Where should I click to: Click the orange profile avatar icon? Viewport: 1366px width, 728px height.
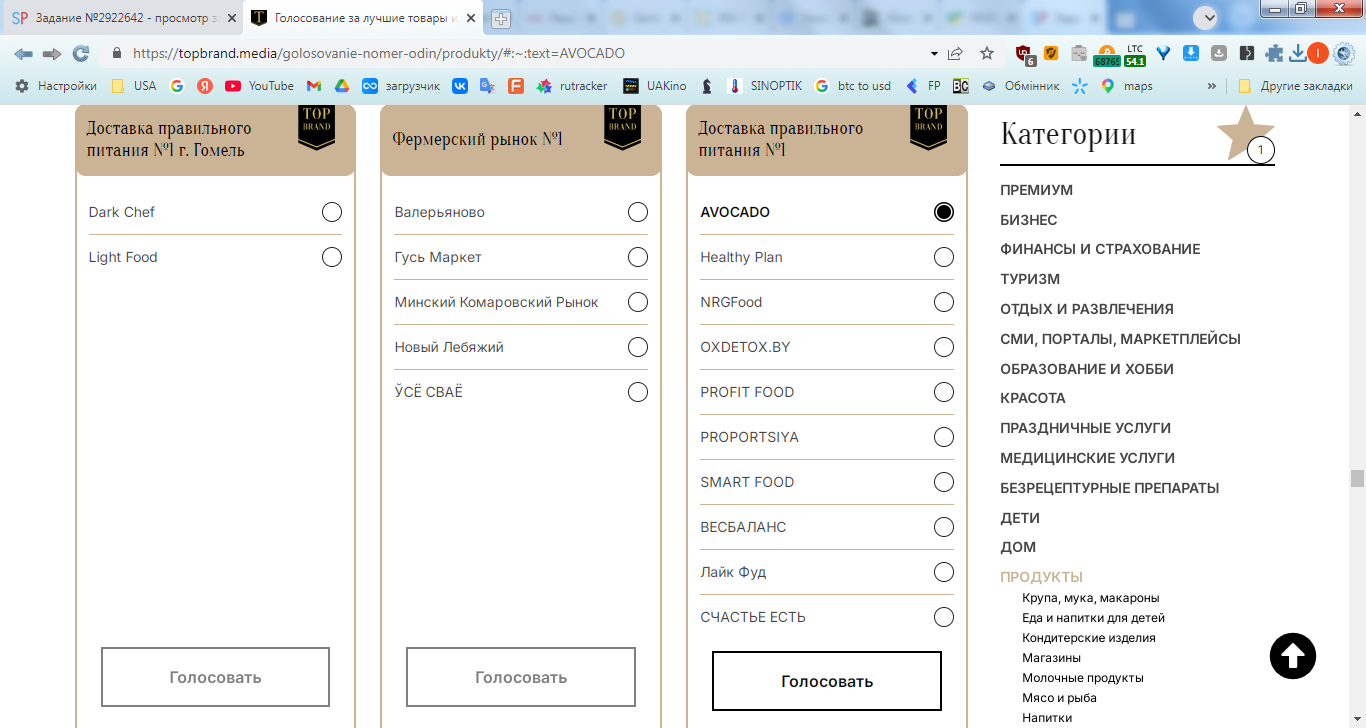[1318, 54]
